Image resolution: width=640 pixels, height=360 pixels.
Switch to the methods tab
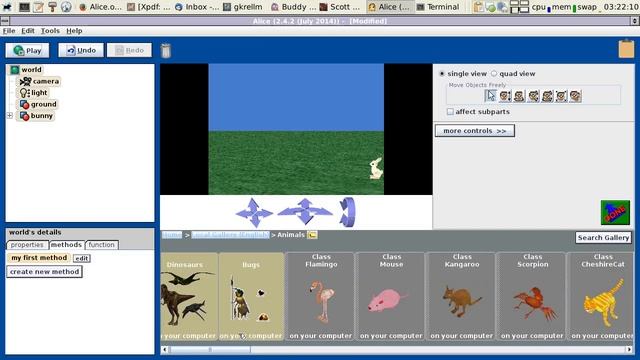[66, 244]
